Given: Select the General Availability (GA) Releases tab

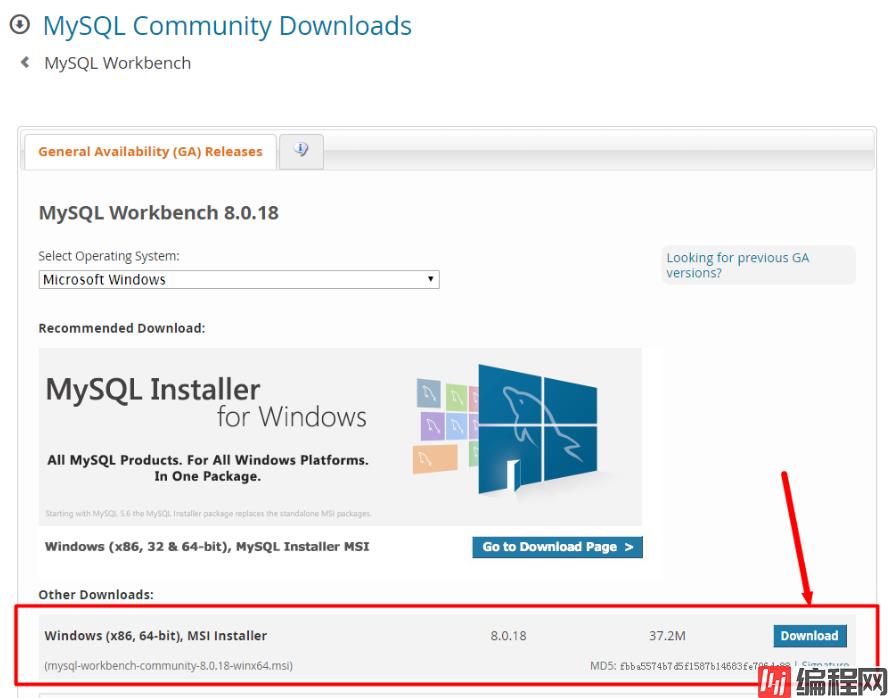Looking at the screenshot, I should pyautogui.click(x=150, y=152).
